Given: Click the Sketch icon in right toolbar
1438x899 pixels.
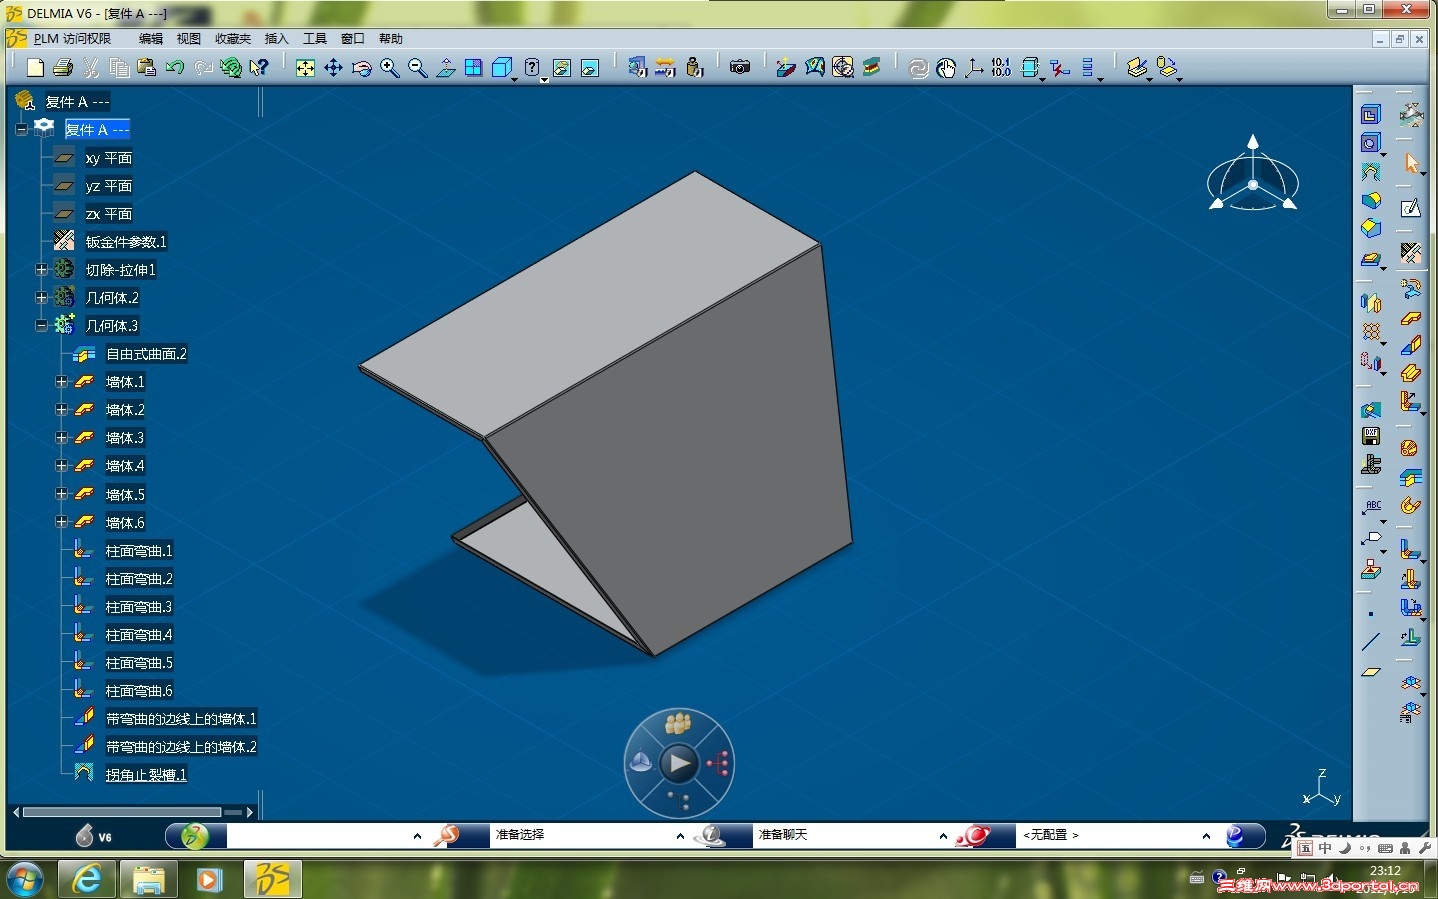Looking at the screenshot, I should point(1411,208).
